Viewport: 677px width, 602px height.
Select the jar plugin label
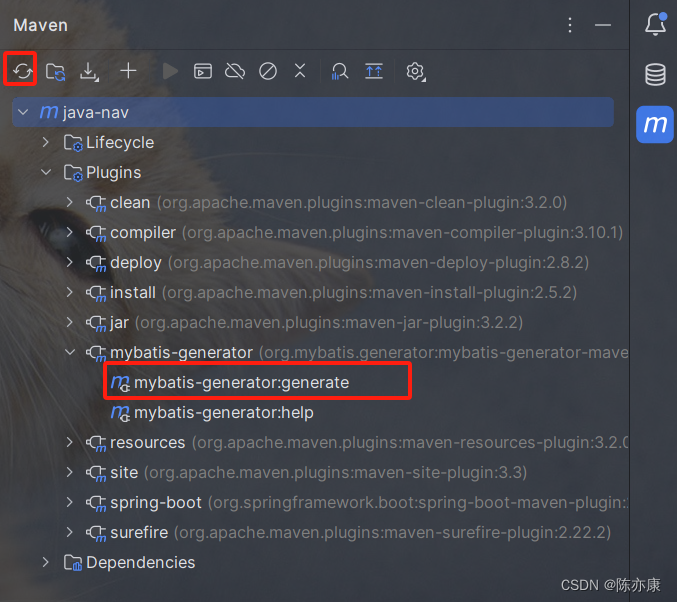tap(119, 323)
